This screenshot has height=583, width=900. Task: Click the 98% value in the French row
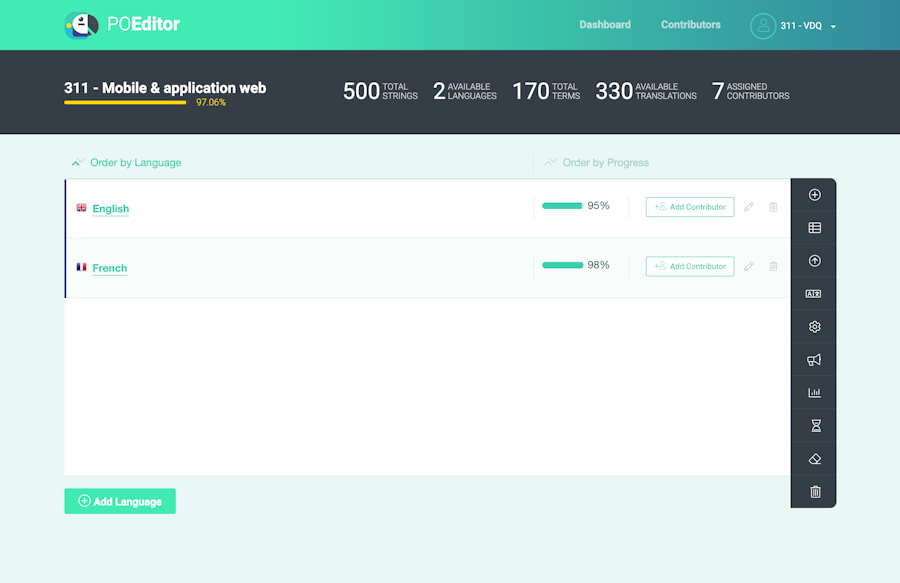pos(598,265)
